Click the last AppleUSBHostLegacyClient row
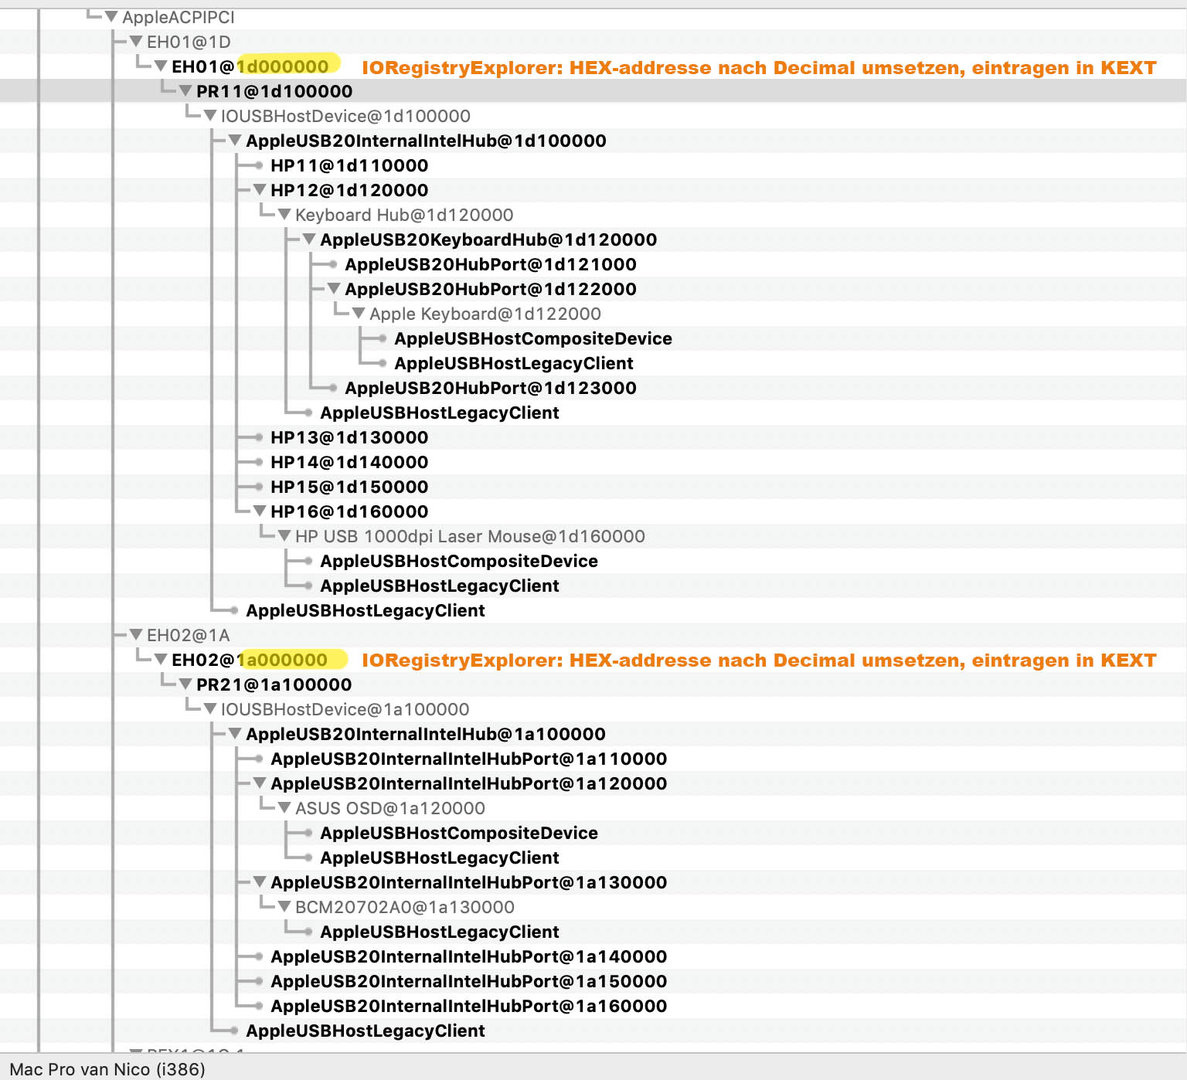Screen dimensions: 1187x1080 [365, 1030]
